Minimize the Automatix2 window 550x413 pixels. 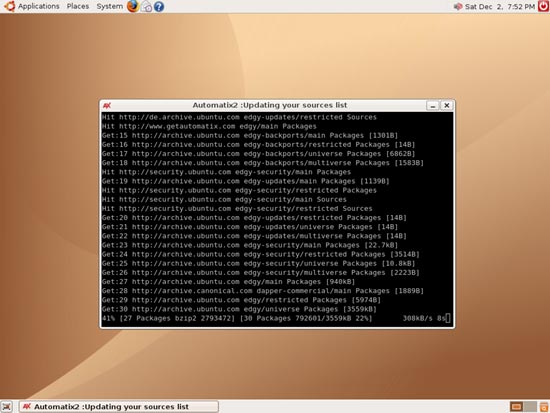click(432, 105)
